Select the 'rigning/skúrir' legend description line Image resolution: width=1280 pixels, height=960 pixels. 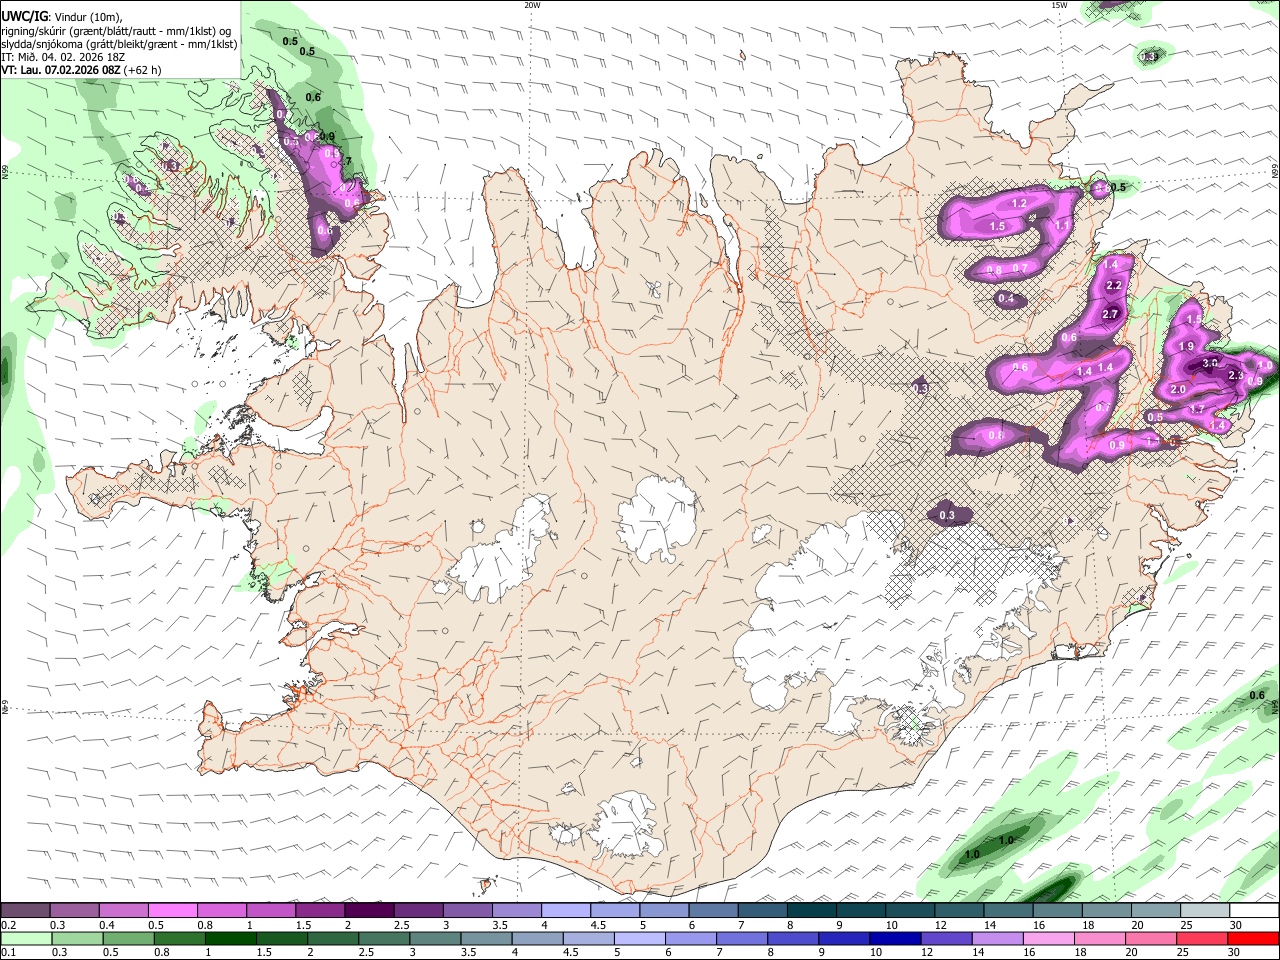point(116,31)
